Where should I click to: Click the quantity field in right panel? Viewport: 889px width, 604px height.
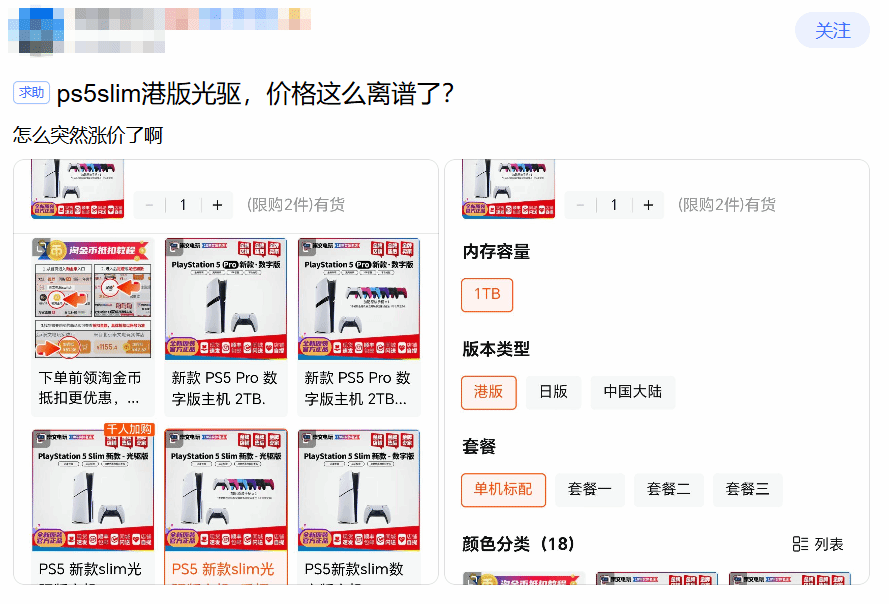tap(614, 205)
